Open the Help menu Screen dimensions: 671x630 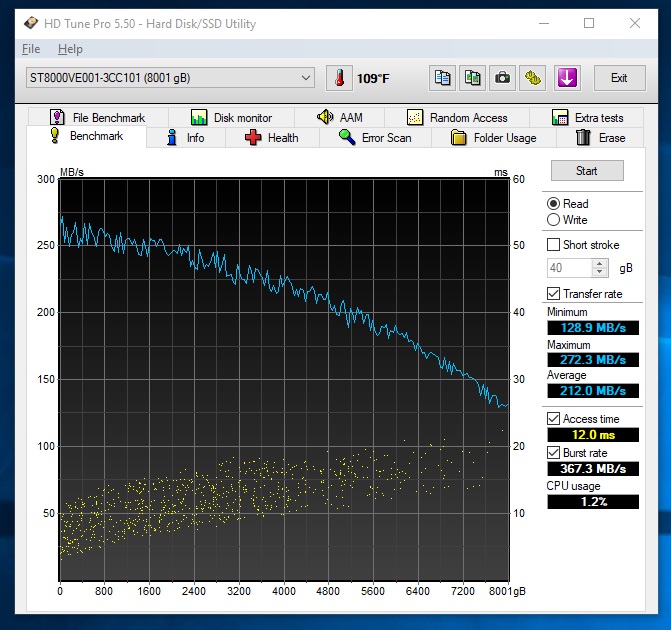70,49
